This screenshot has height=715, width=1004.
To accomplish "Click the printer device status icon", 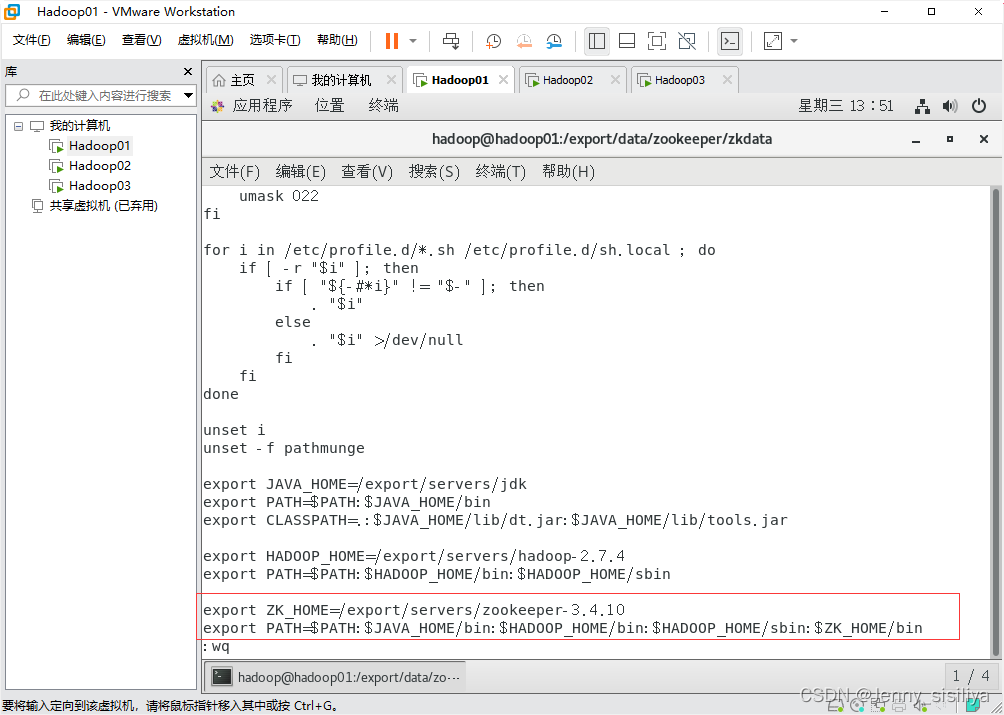I will click(900, 707).
